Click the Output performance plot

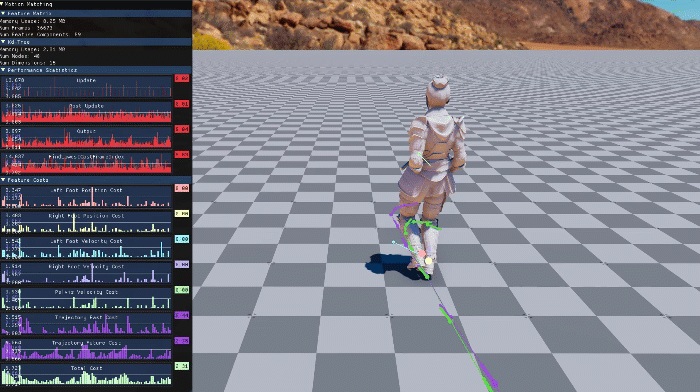click(86, 138)
